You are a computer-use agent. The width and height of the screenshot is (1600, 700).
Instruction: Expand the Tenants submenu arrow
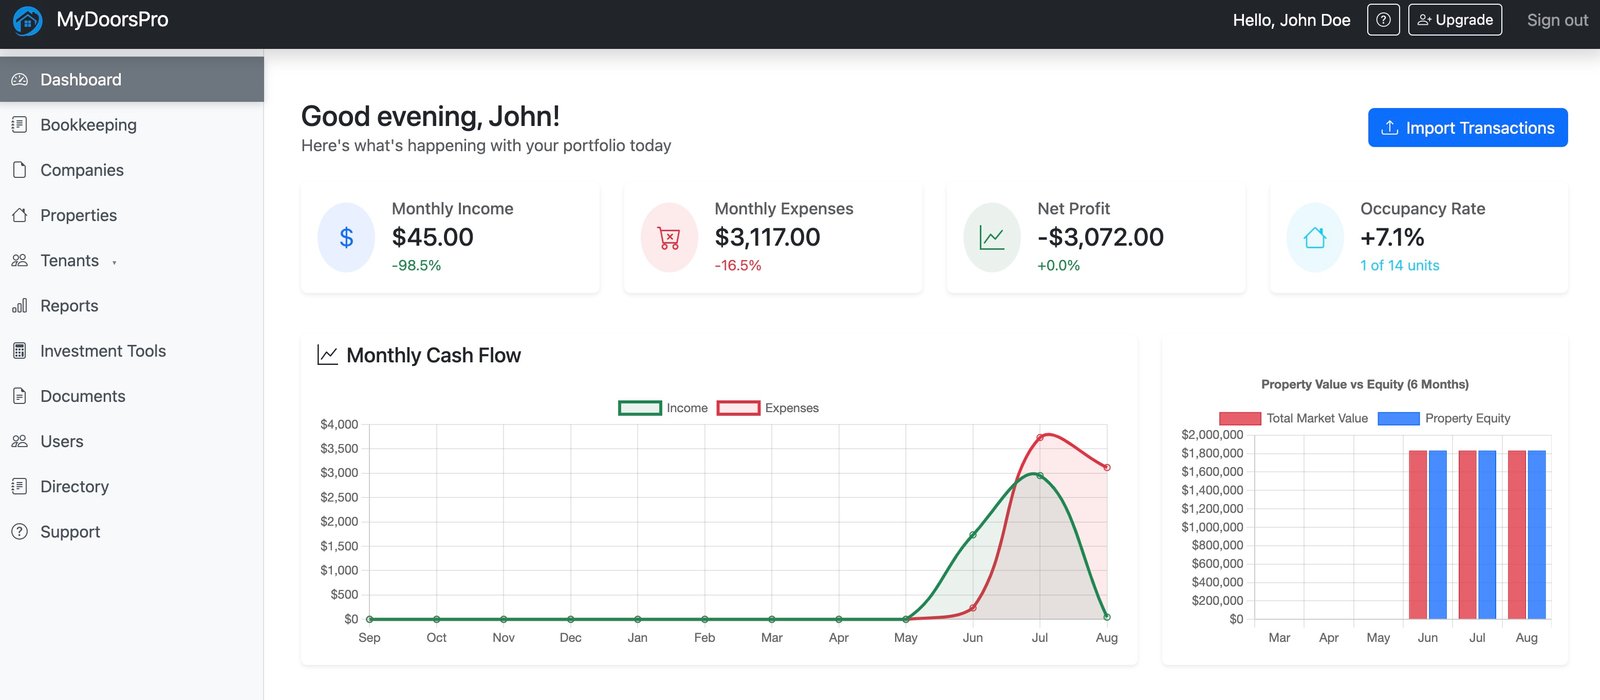(114, 262)
